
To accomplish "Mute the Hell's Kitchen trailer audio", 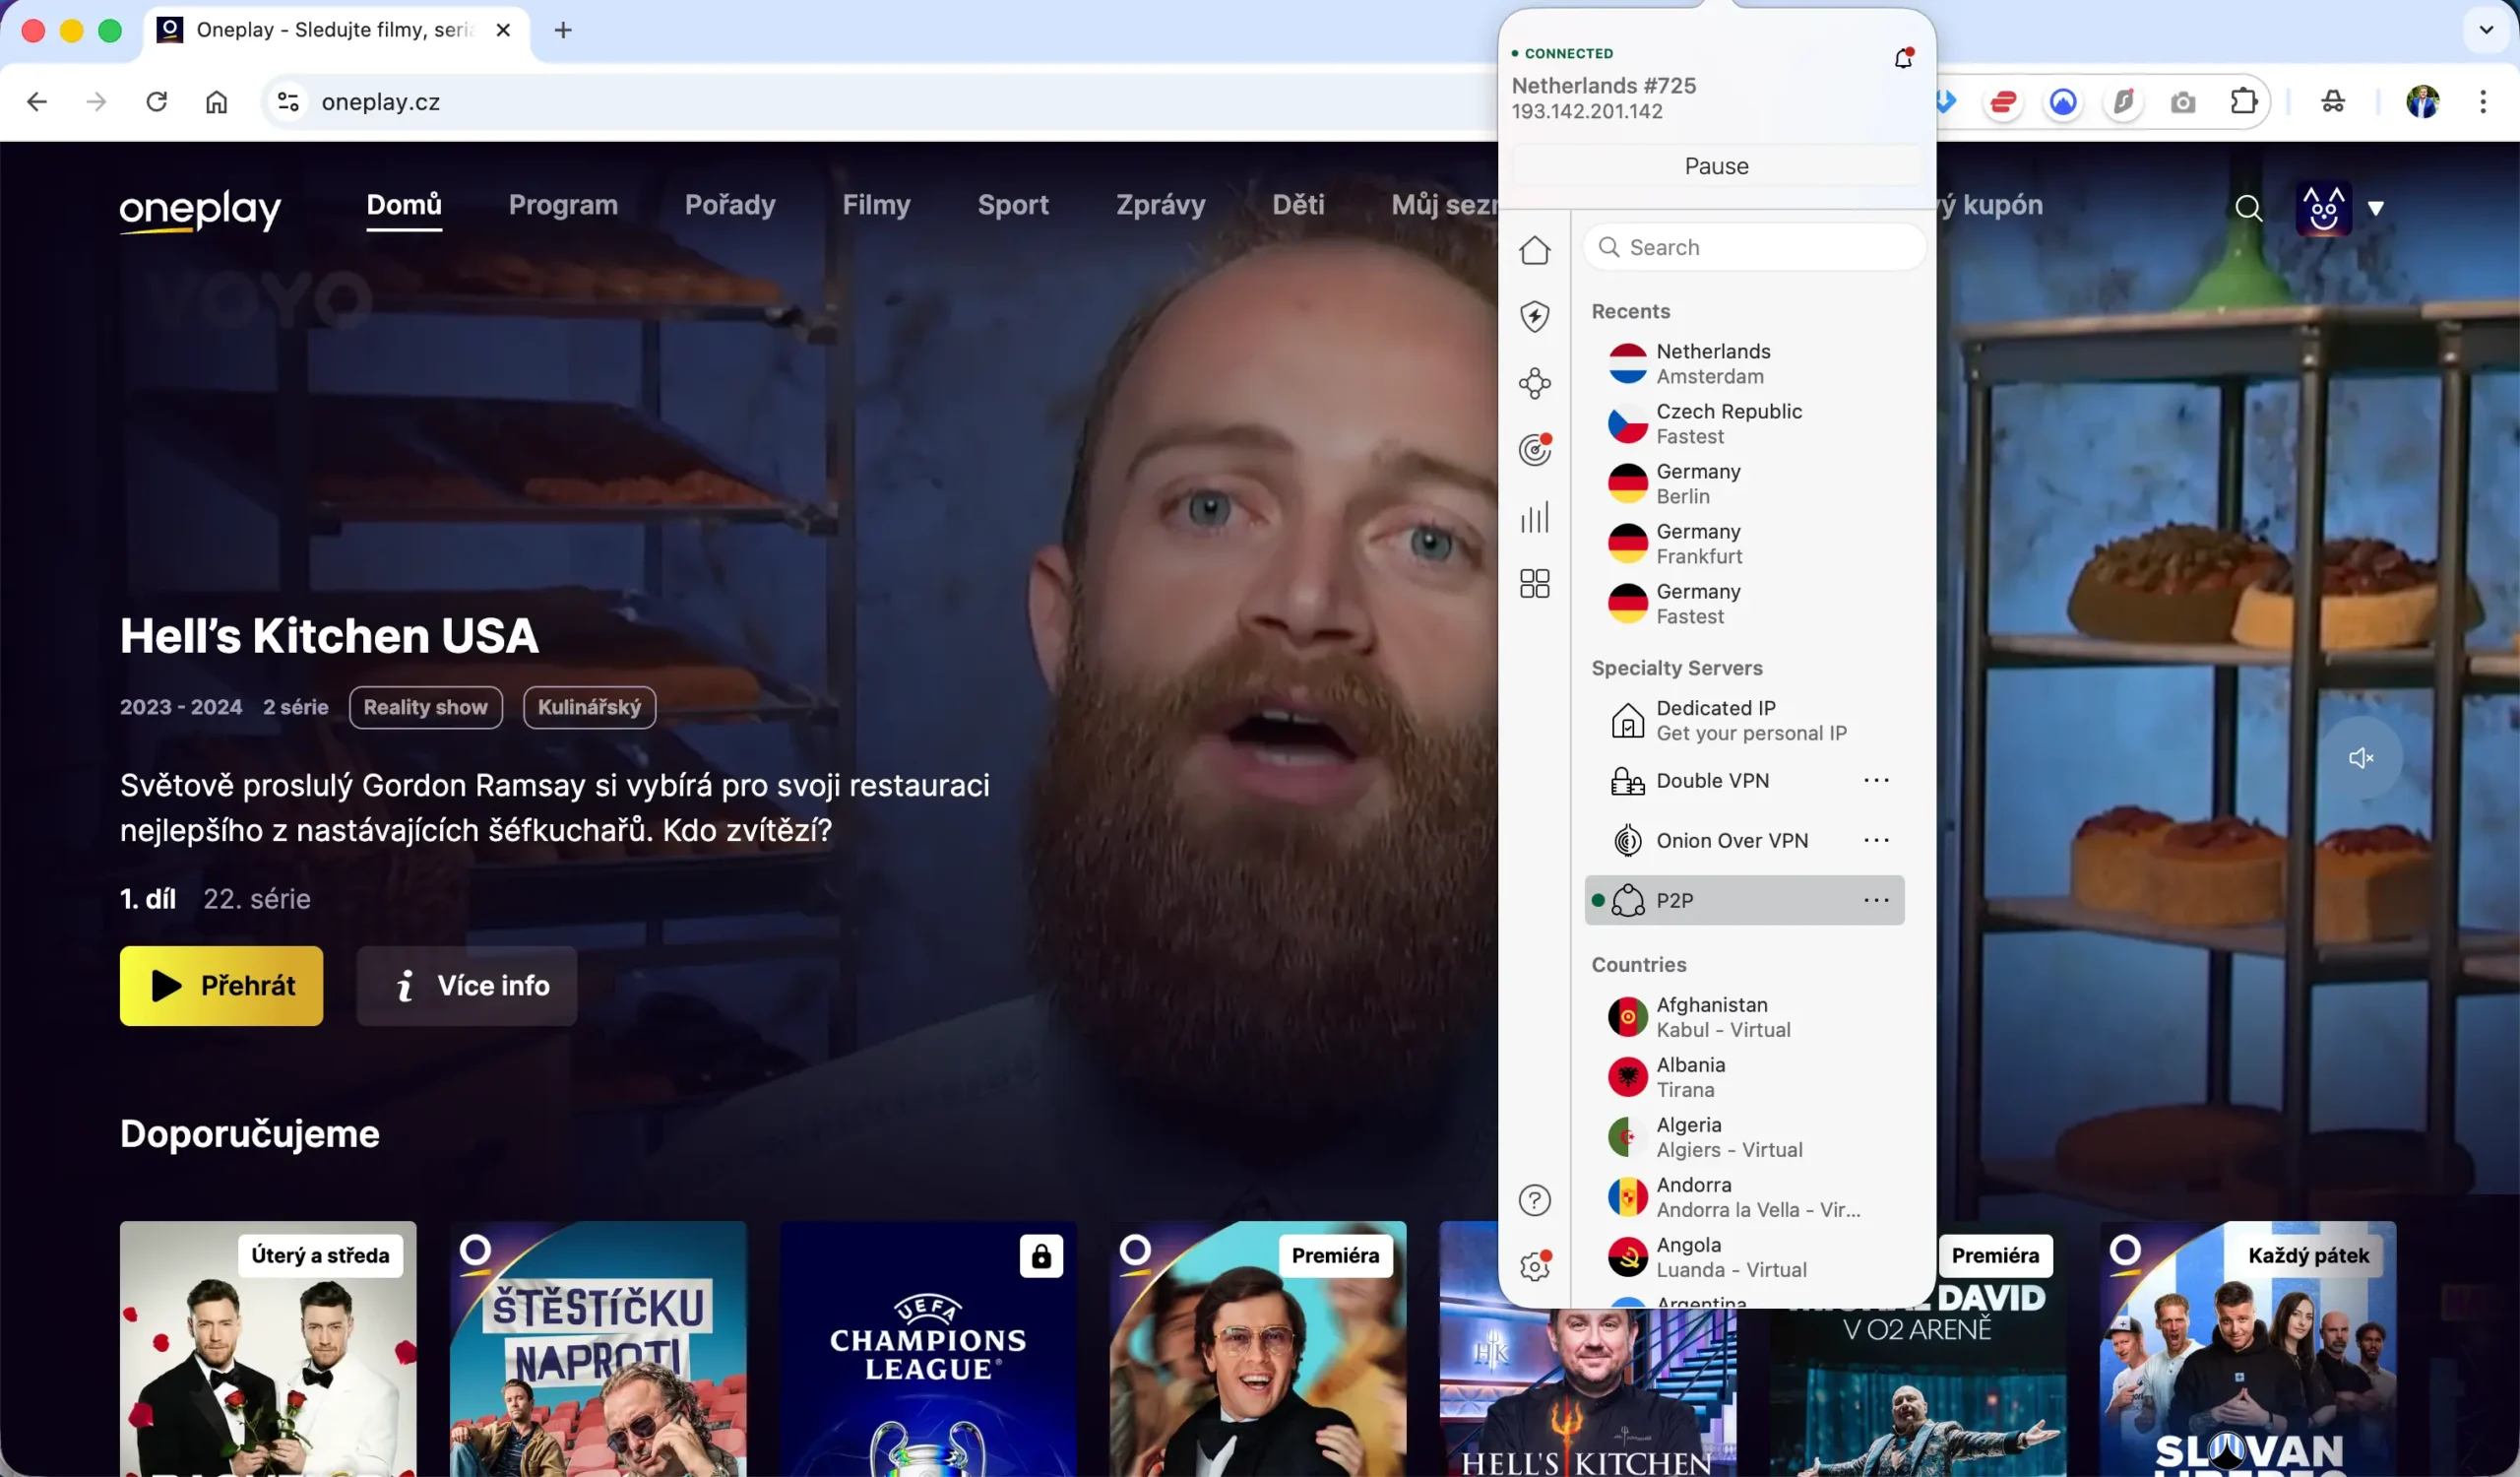I will 2362,757.
